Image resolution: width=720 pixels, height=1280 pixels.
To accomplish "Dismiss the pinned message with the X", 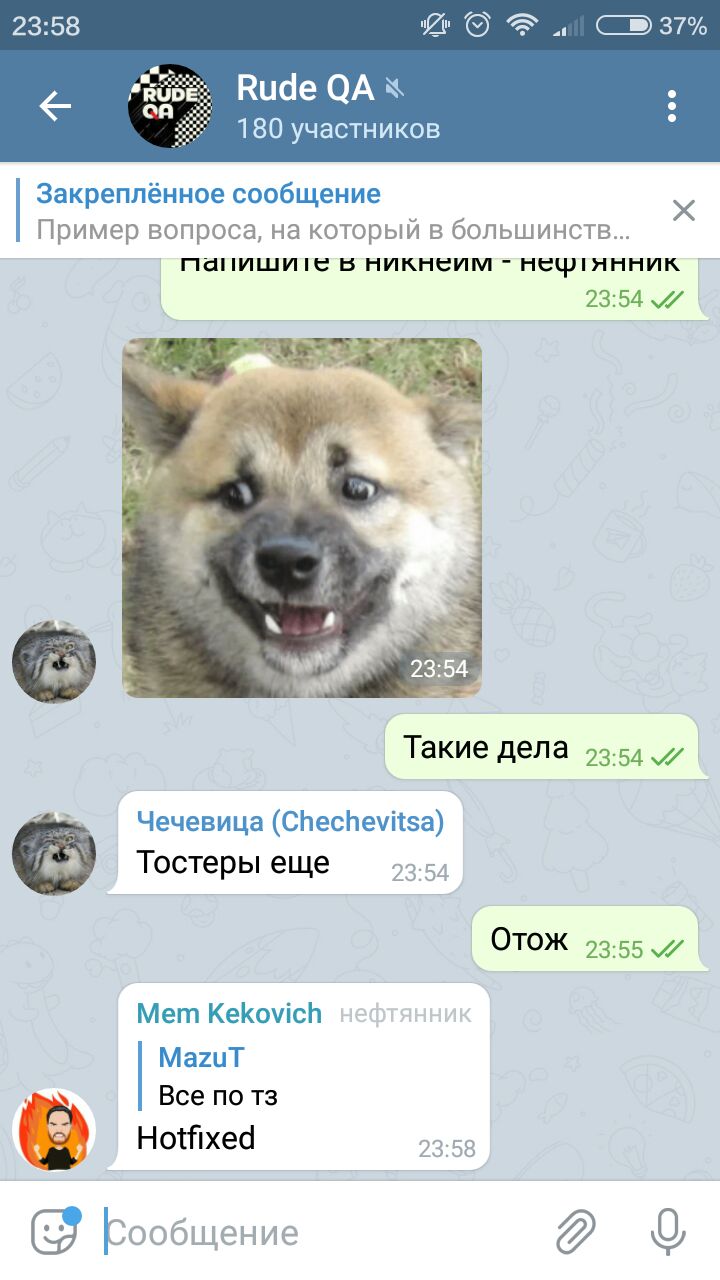I will click(x=684, y=210).
